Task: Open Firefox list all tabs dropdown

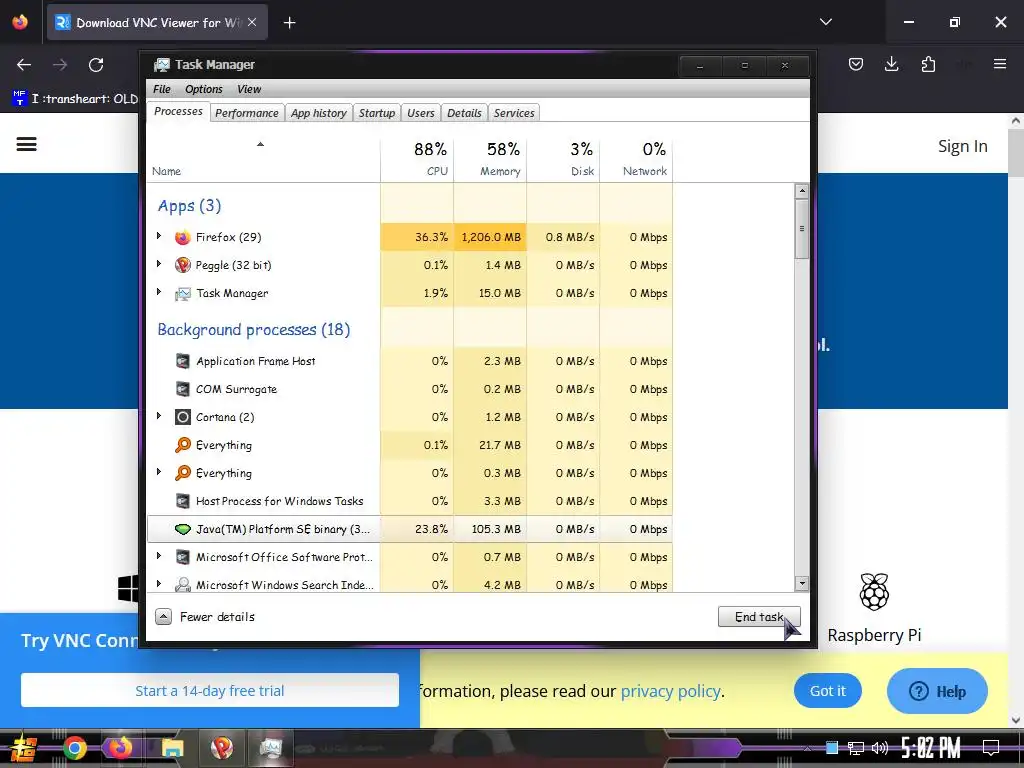Action: click(825, 22)
